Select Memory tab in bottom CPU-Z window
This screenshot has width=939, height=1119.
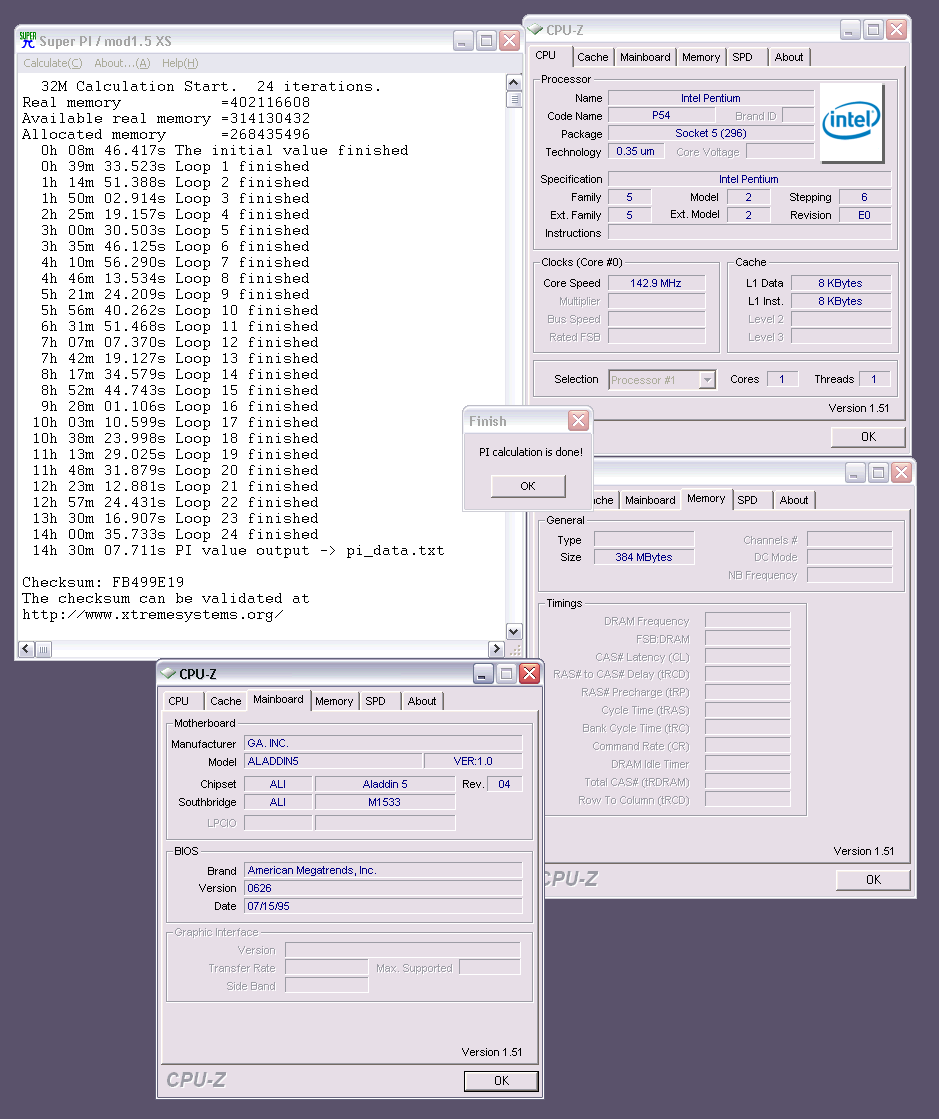(334, 702)
